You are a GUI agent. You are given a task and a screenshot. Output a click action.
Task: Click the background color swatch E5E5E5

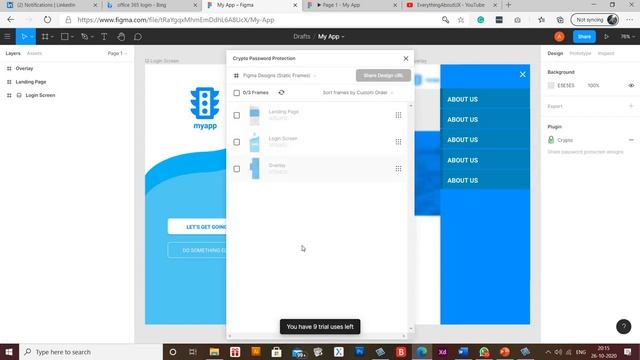(x=551, y=86)
